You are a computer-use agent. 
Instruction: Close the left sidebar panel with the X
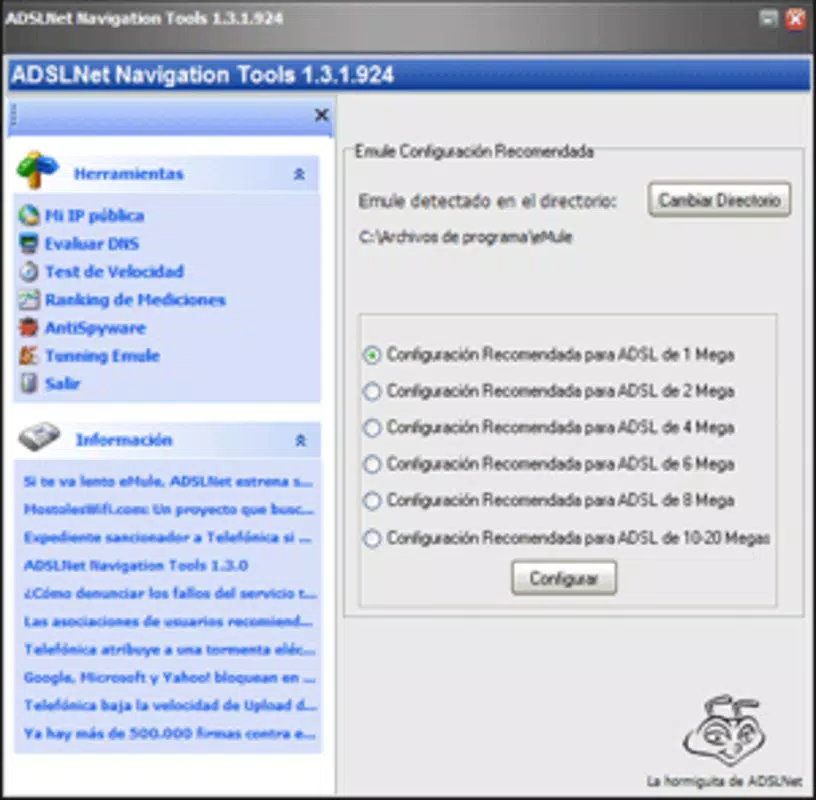322,115
